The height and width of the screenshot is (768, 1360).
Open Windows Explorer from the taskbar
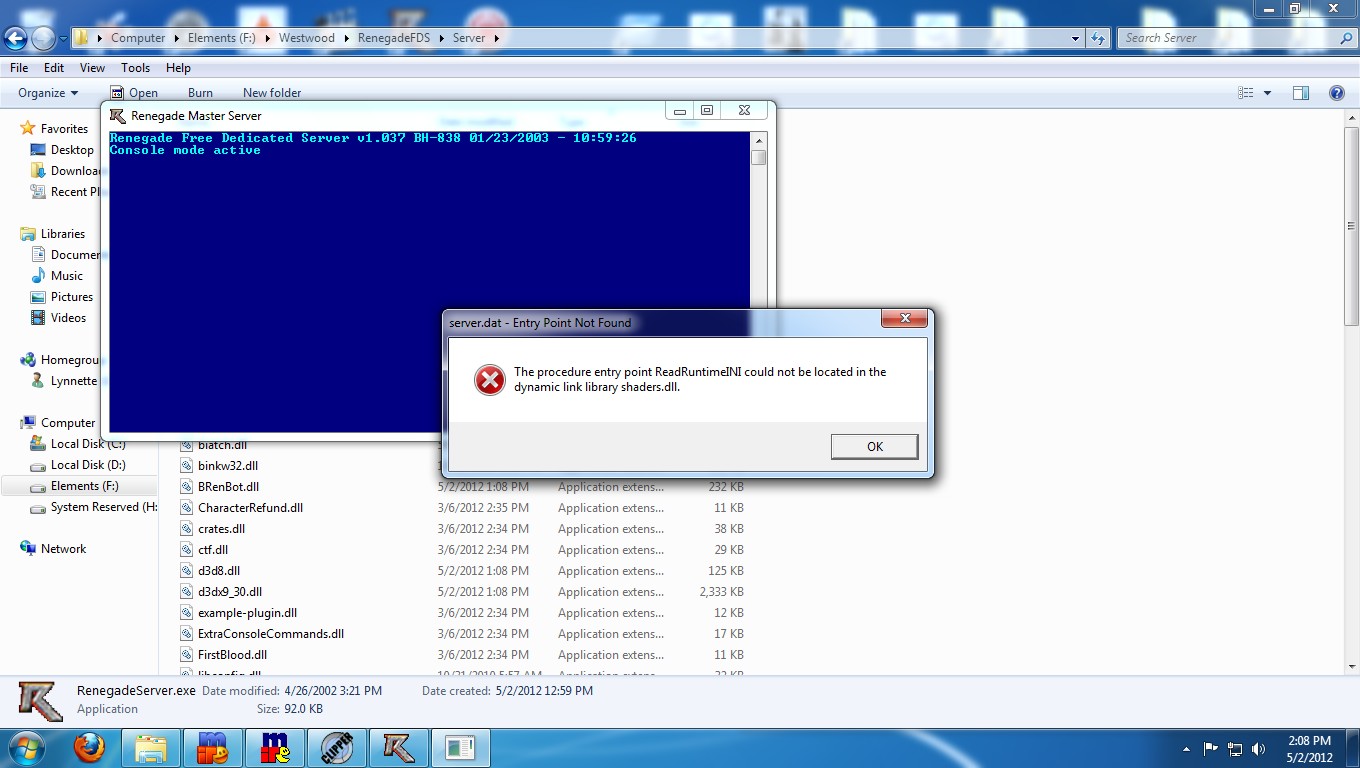(x=151, y=748)
